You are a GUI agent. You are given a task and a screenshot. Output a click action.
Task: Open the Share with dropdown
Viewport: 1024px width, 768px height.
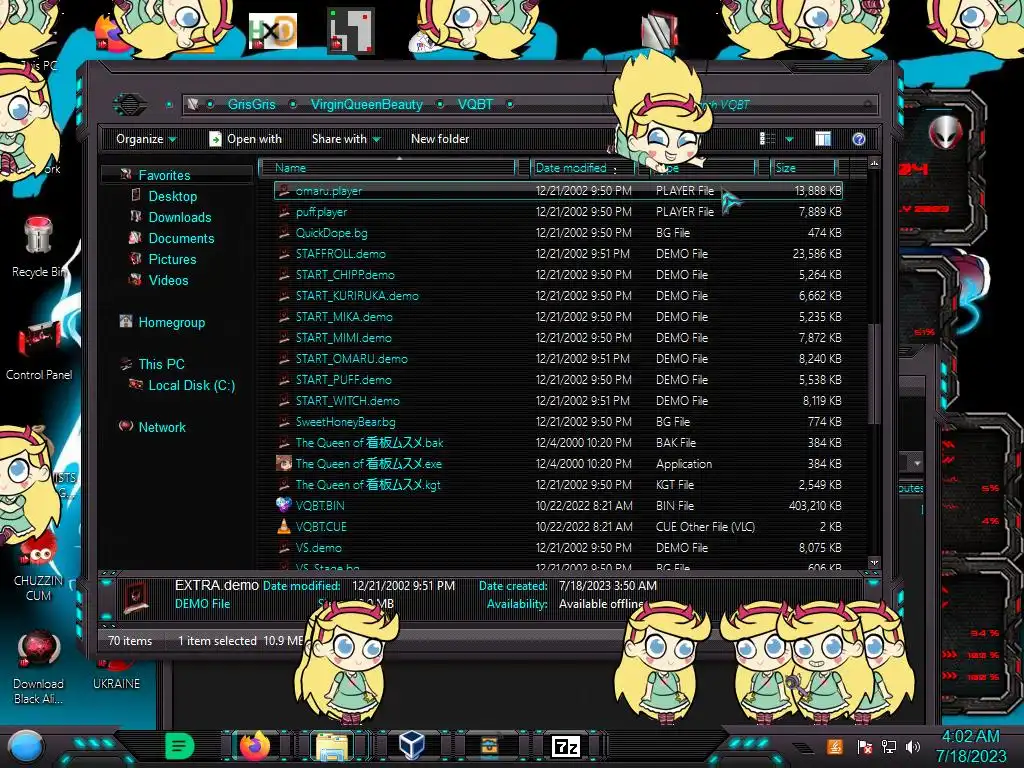coord(346,139)
